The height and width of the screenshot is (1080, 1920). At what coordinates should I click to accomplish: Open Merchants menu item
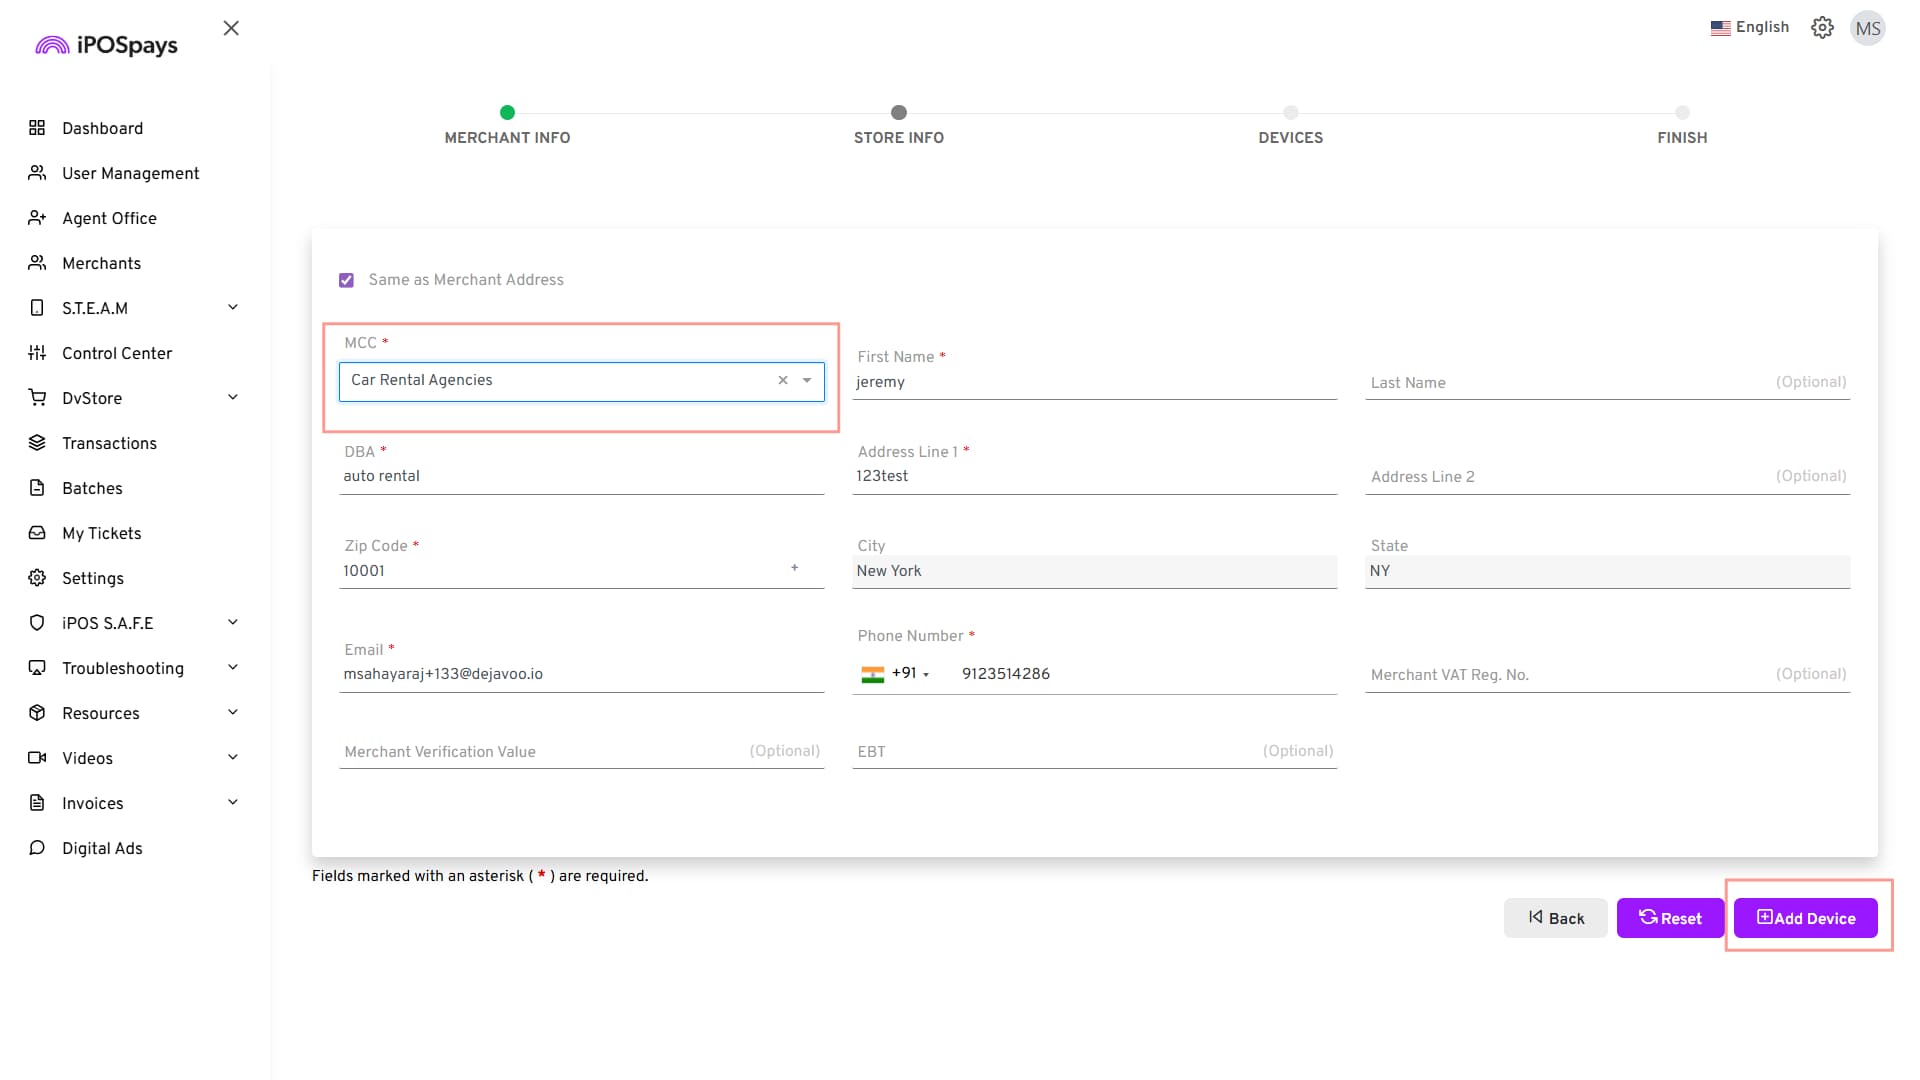click(x=101, y=263)
